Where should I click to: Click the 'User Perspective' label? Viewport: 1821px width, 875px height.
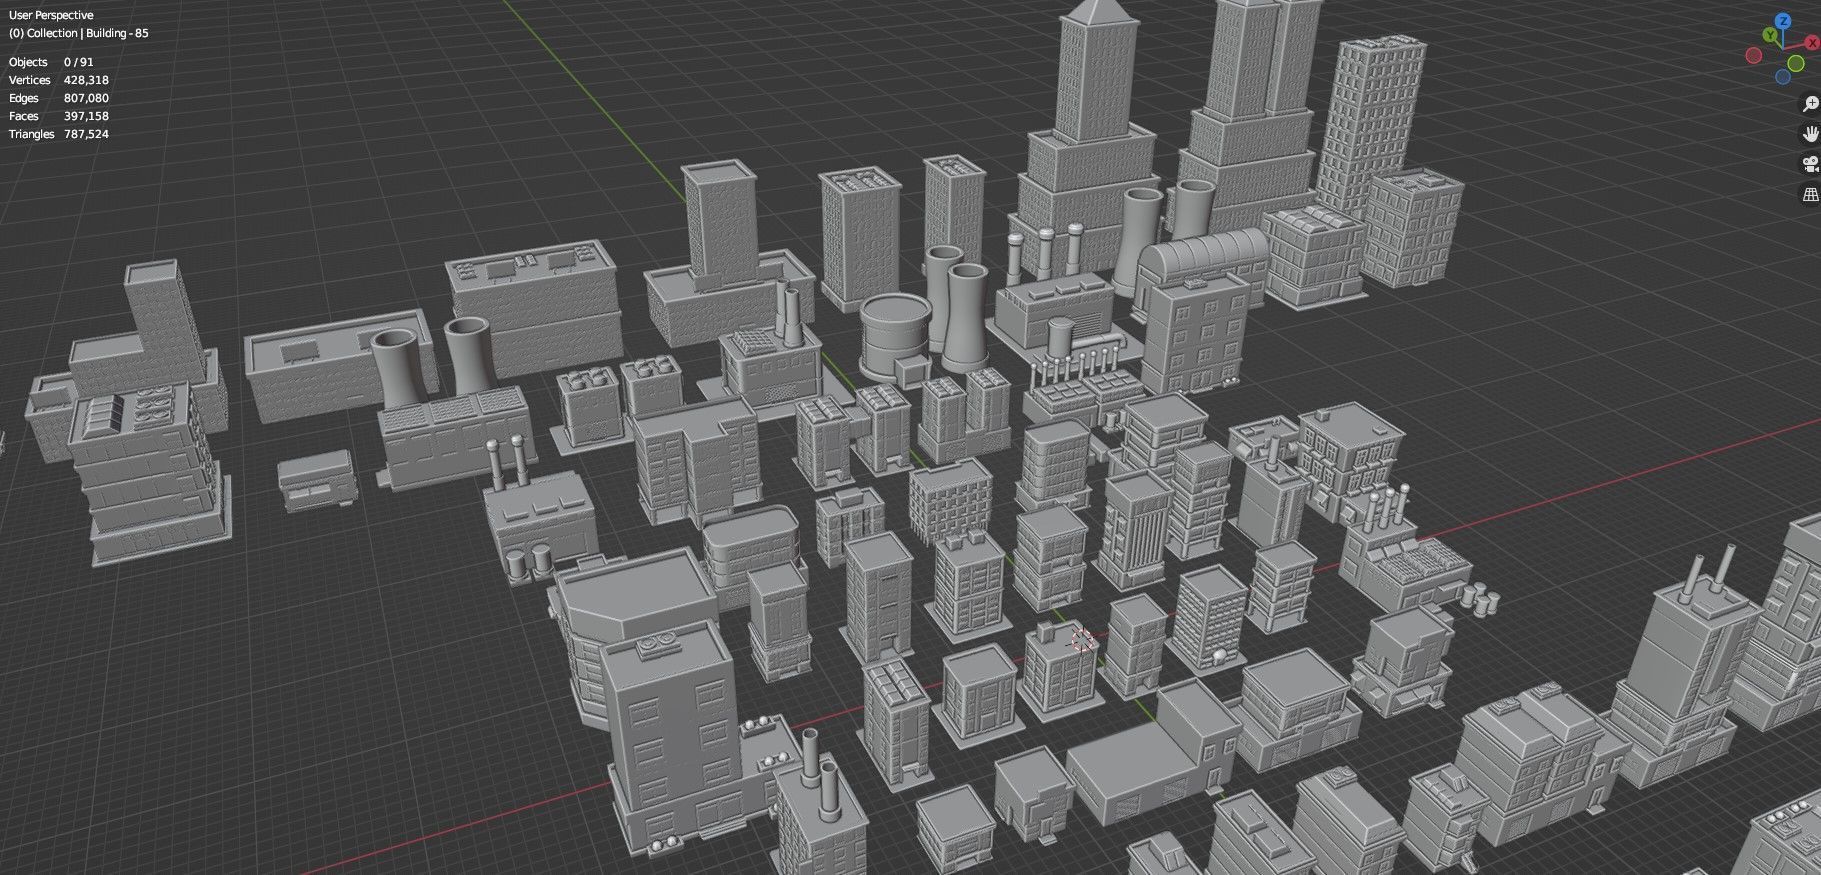(51, 15)
